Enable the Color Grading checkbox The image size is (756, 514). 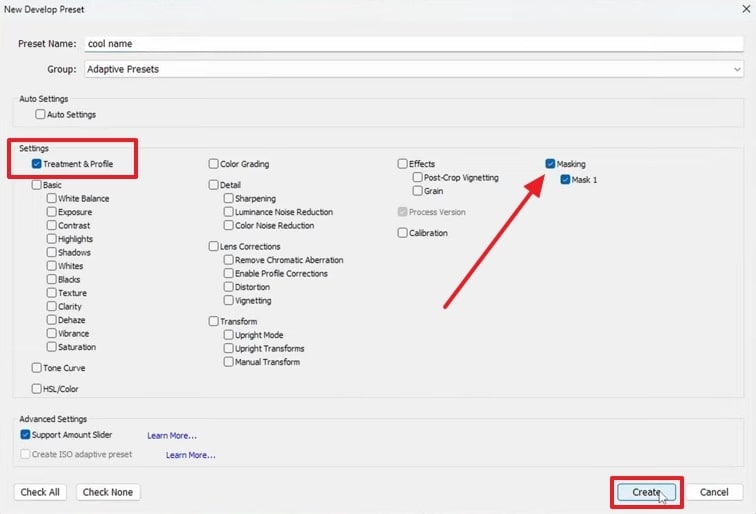coord(214,164)
